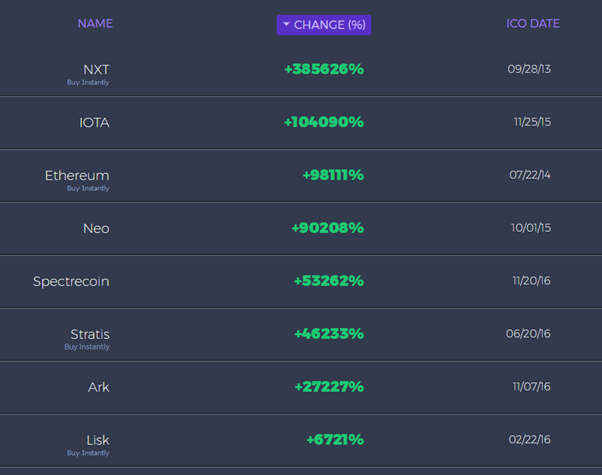Click the +104090% change for IOTA
This screenshot has height=475, width=602.
click(324, 122)
